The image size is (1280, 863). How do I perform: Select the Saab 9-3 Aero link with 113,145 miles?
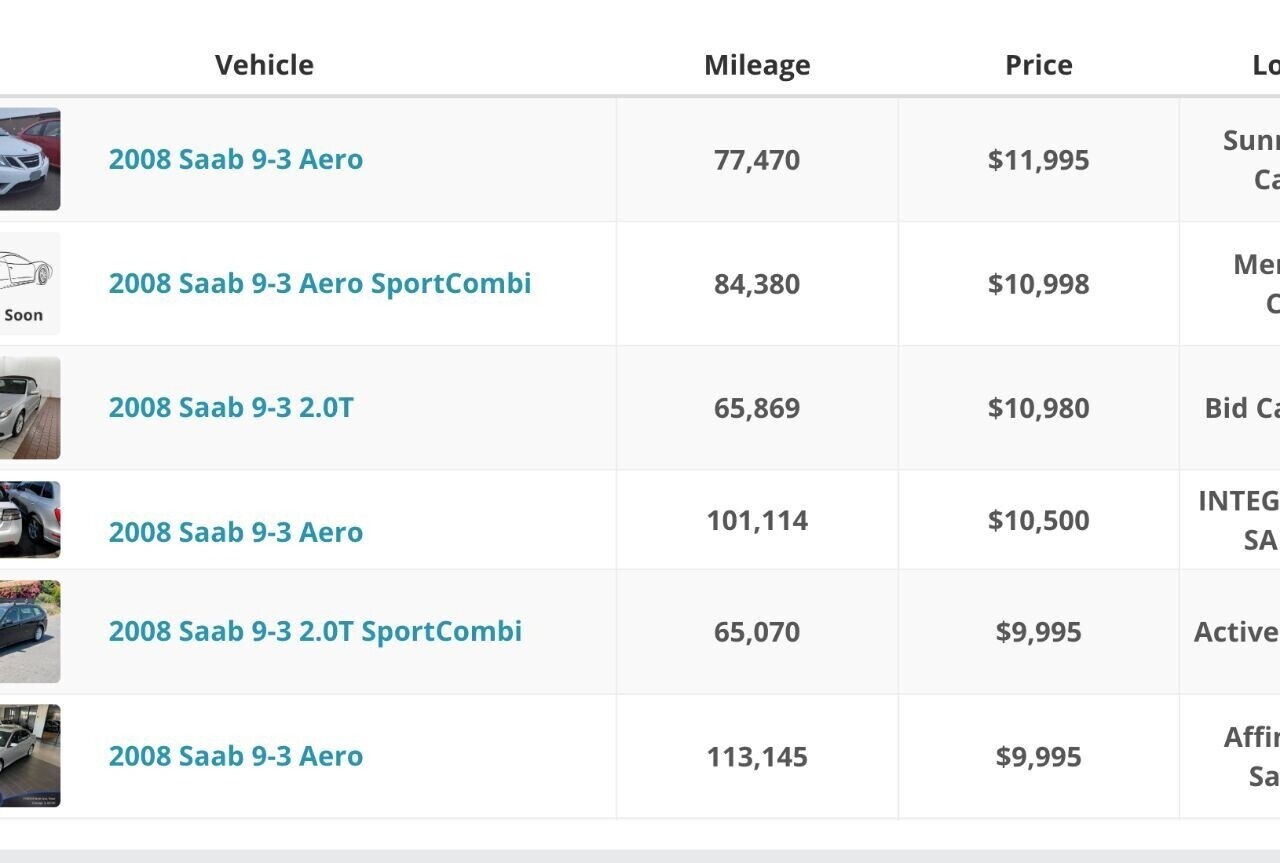[235, 756]
